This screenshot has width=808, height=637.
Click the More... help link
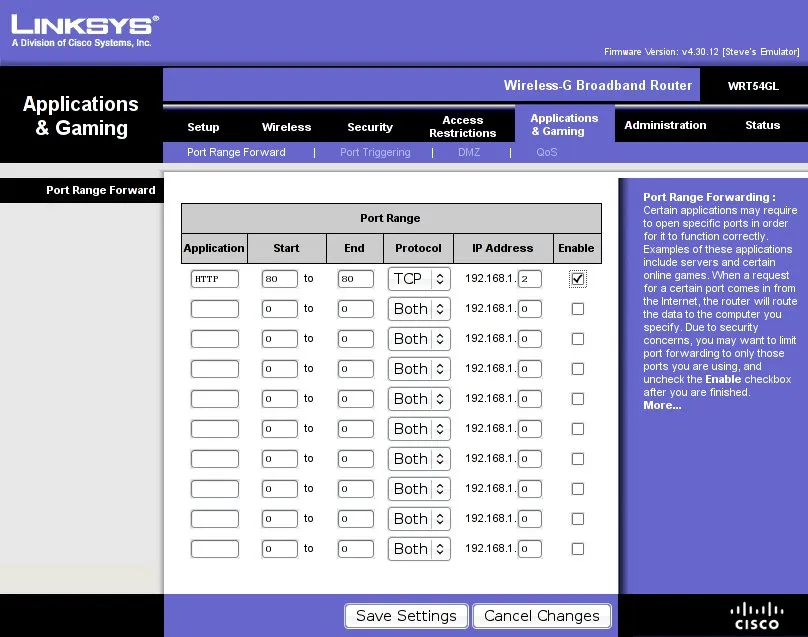[x=662, y=405]
